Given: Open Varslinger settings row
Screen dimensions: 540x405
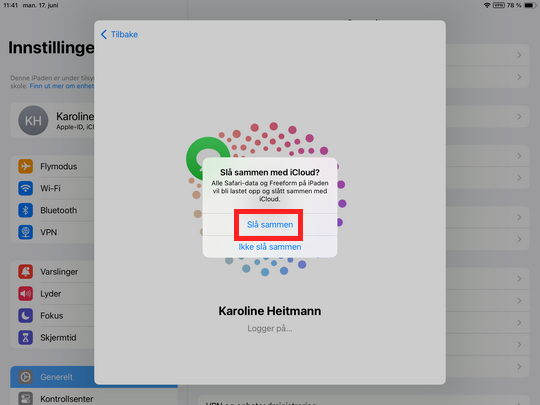Looking at the screenshot, I should (52, 272).
